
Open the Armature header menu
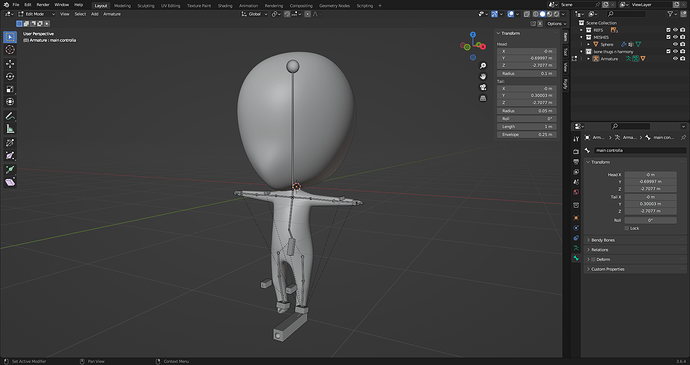point(112,14)
